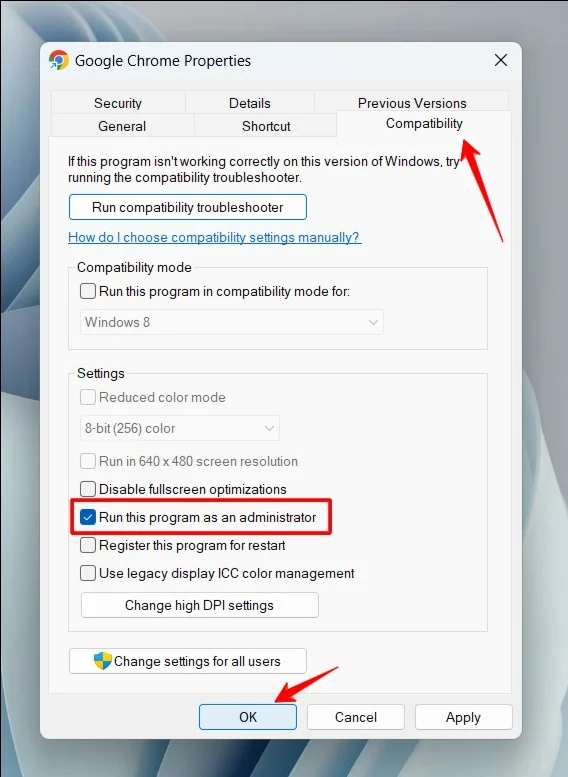Viewport: 568px width, 777px height.
Task: Click Run compatibility troubleshooter button
Action: click(x=188, y=207)
